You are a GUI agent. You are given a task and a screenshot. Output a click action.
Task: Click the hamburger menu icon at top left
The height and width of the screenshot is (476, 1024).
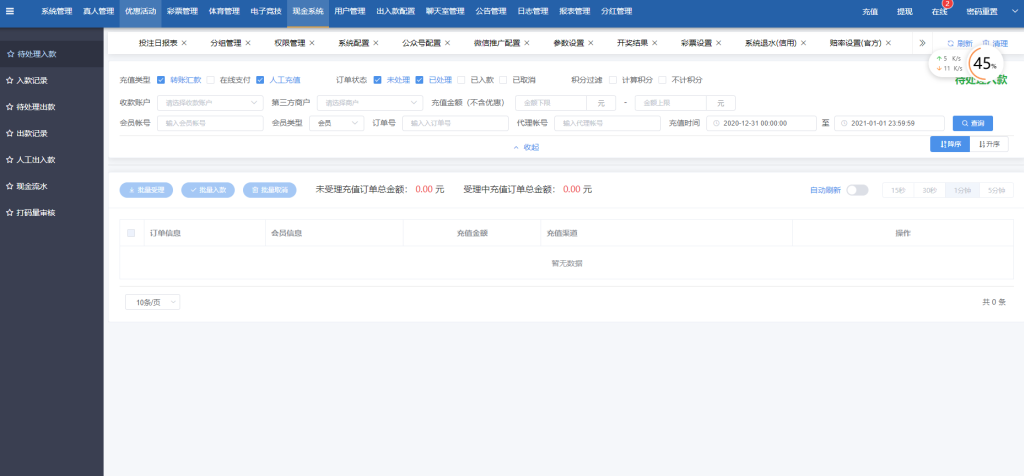point(11,12)
